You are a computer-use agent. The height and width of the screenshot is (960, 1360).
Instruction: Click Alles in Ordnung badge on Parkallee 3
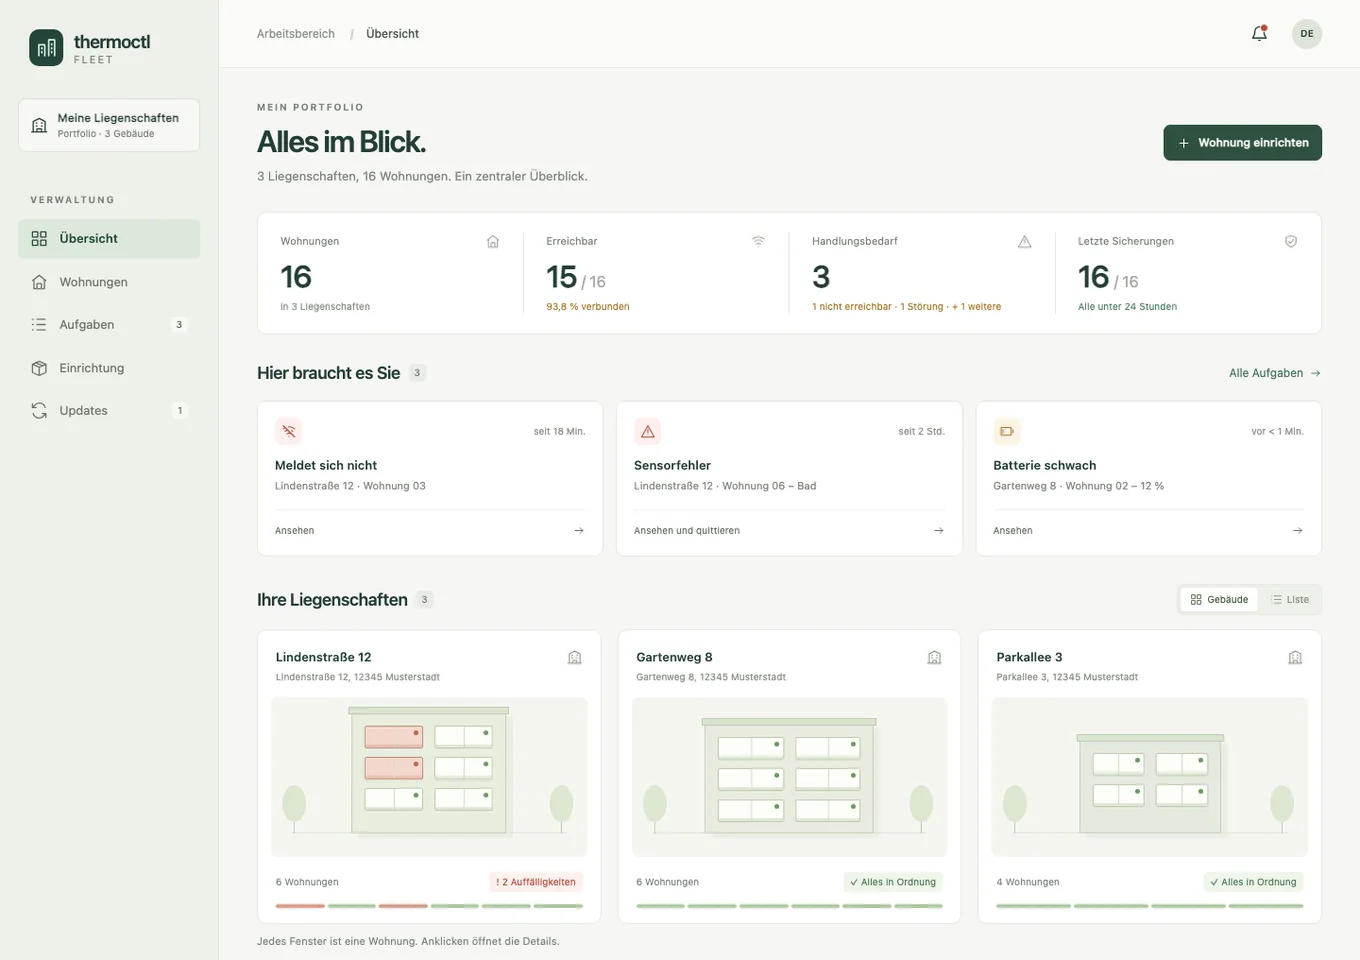[x=1253, y=882]
